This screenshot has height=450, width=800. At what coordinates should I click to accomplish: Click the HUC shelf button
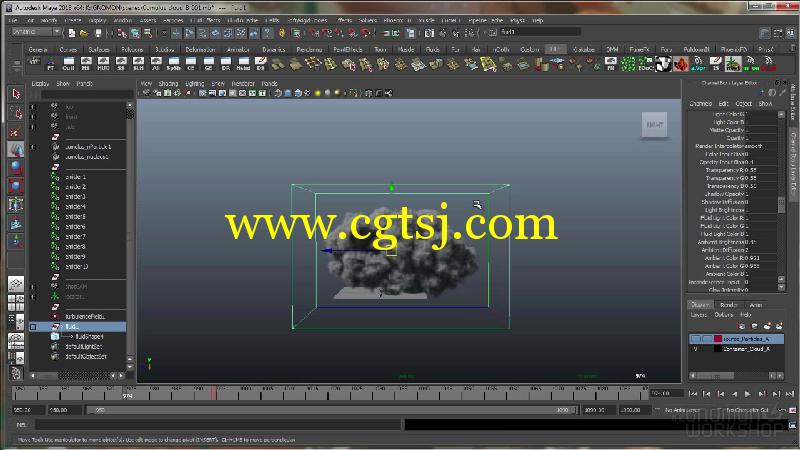pyautogui.click(x=103, y=64)
